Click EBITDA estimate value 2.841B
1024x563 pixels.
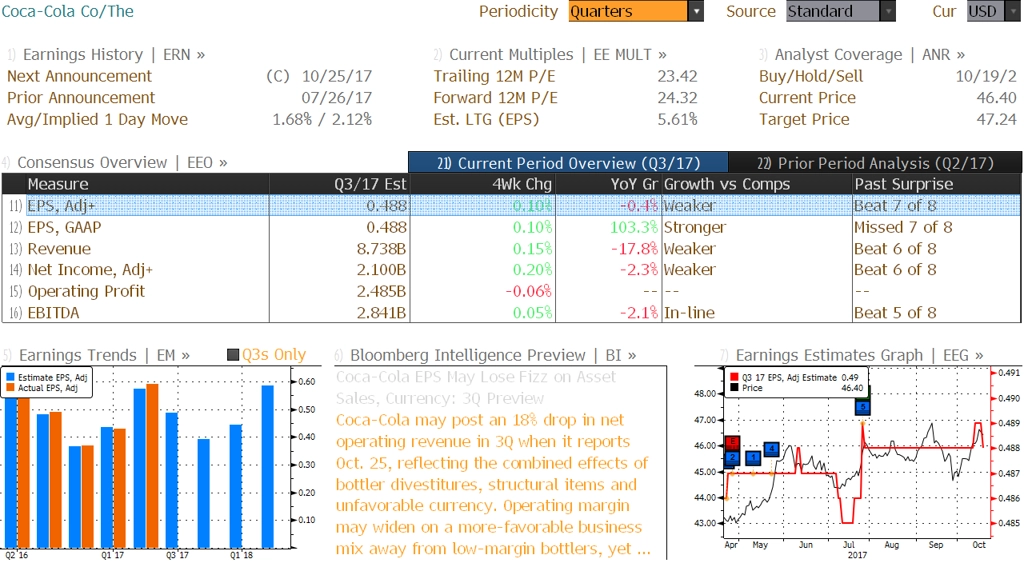point(381,313)
